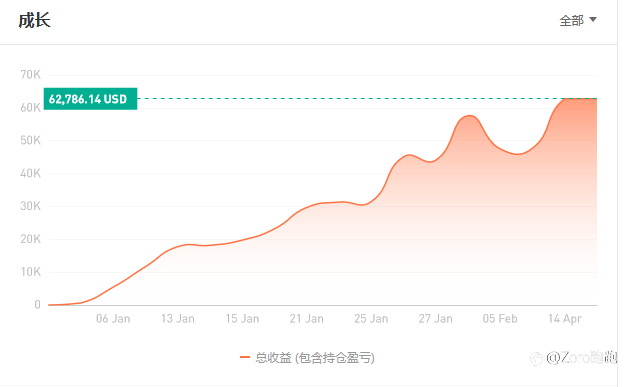Click the 成长 section title

click(34, 20)
